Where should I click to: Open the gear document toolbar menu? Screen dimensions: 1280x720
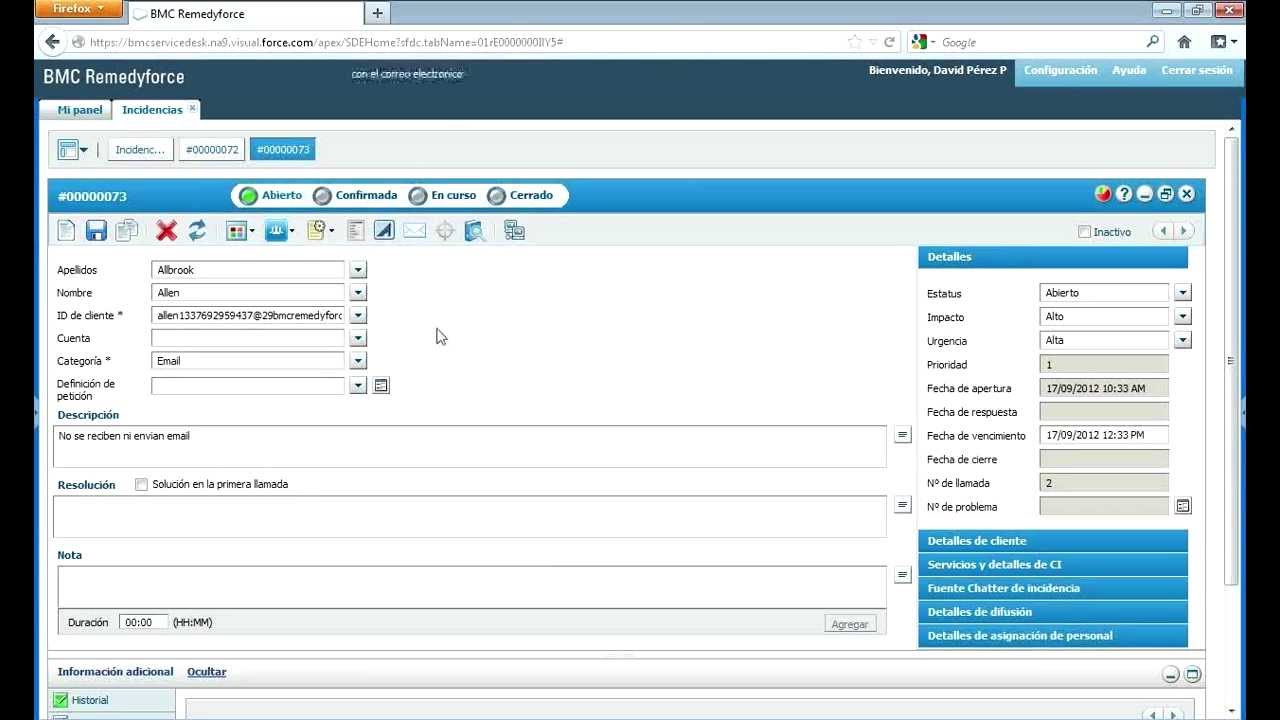[x=320, y=231]
